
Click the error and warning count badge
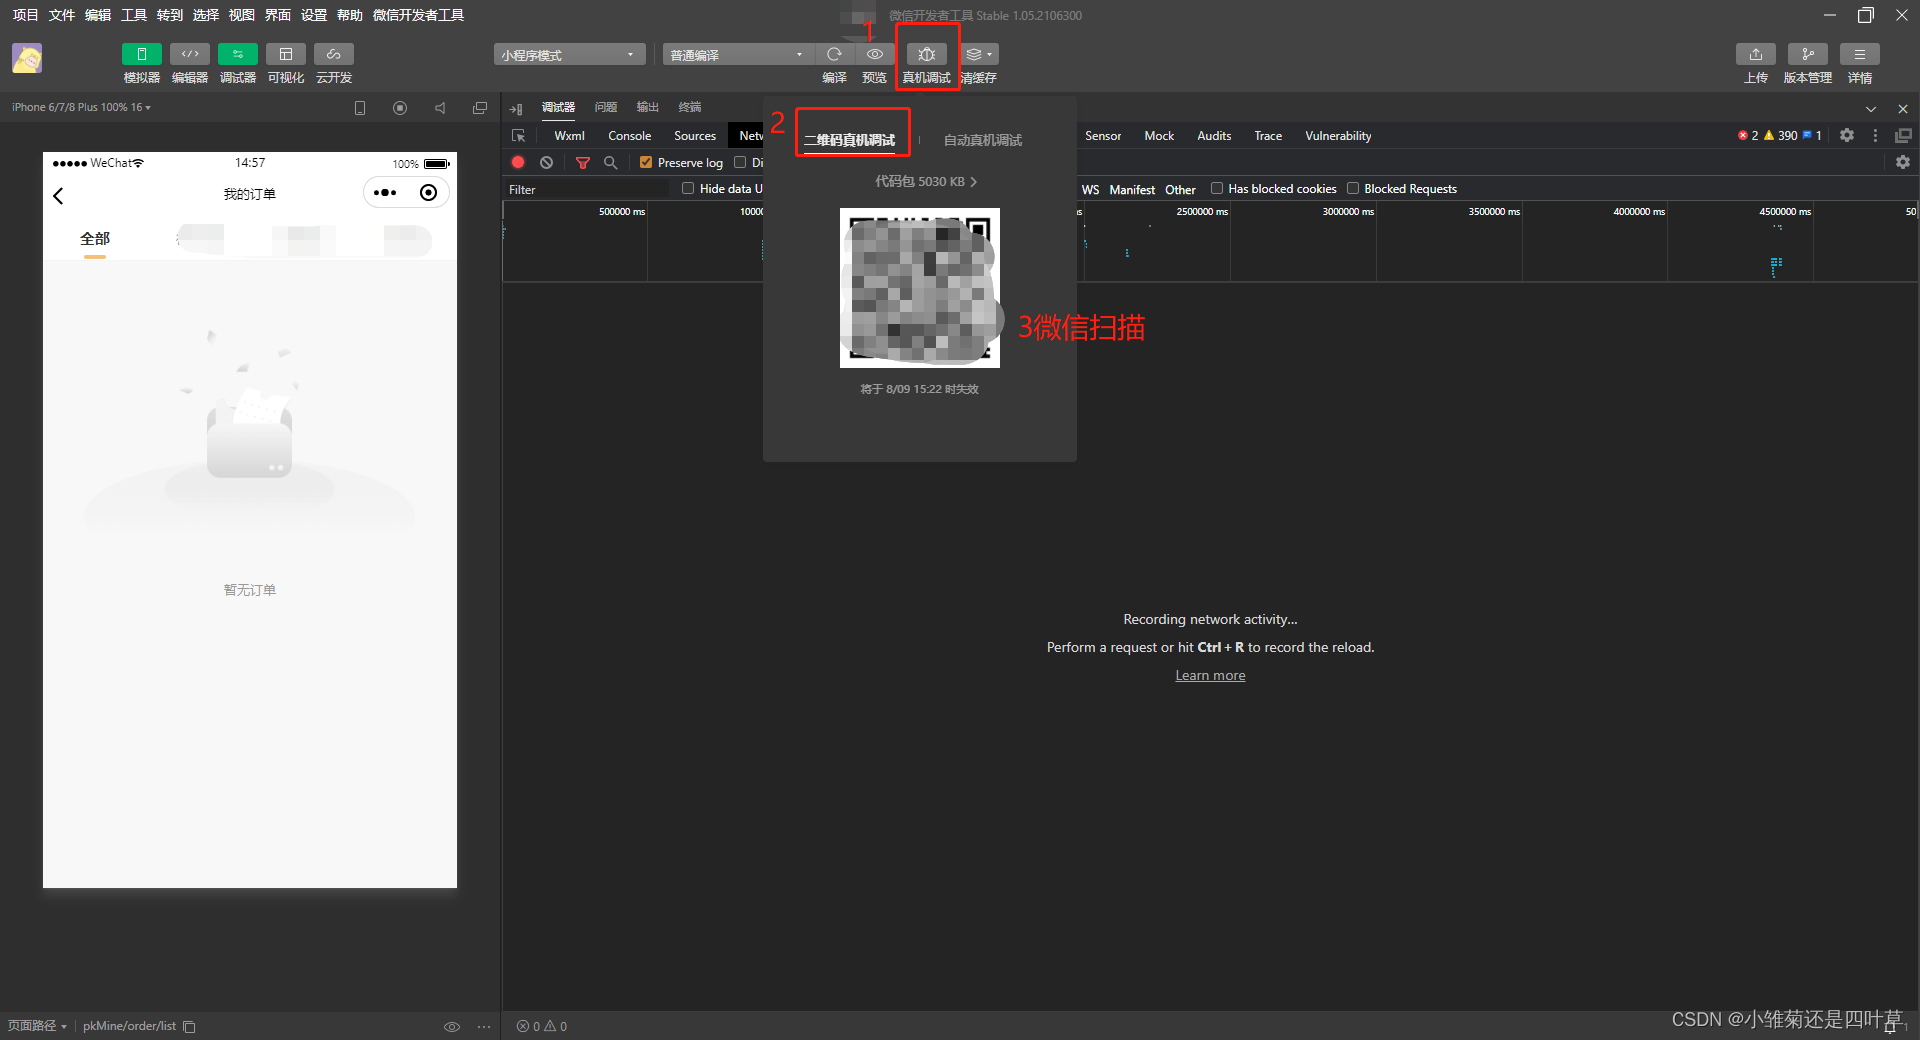coord(1780,135)
